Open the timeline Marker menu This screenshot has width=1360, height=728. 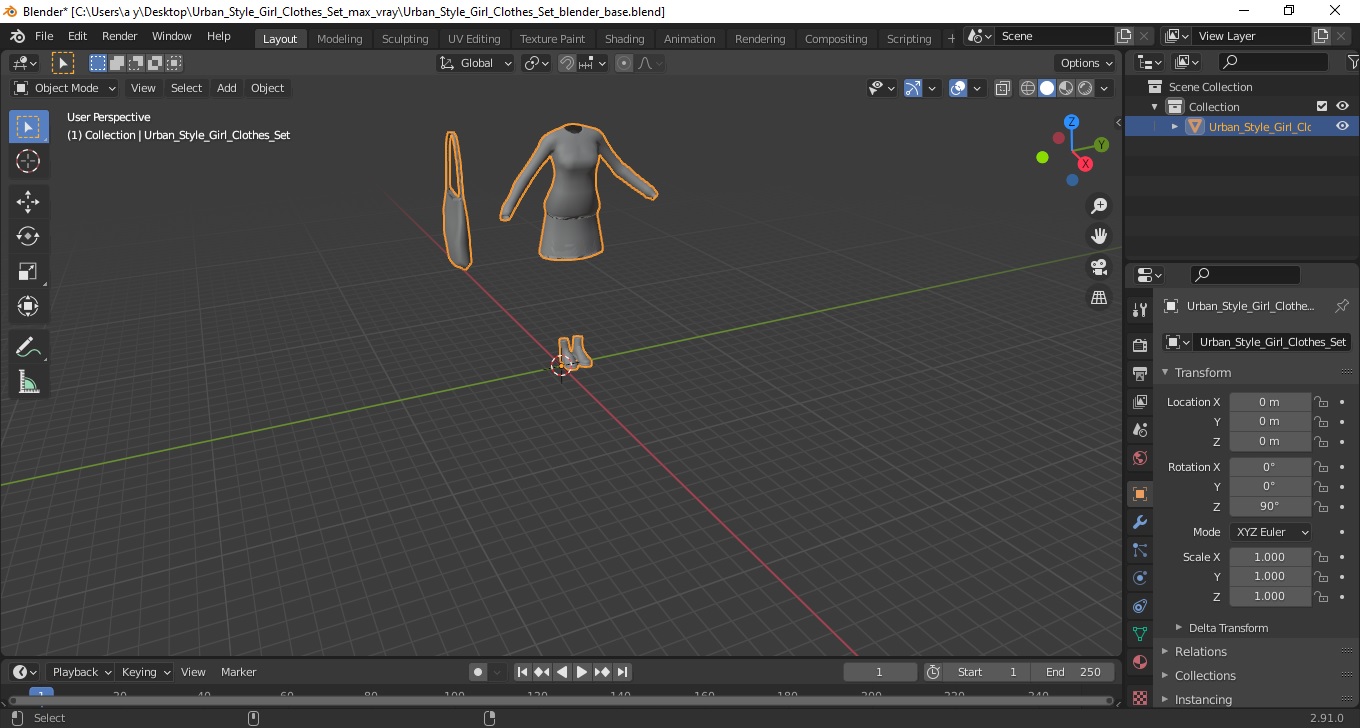[239, 672]
